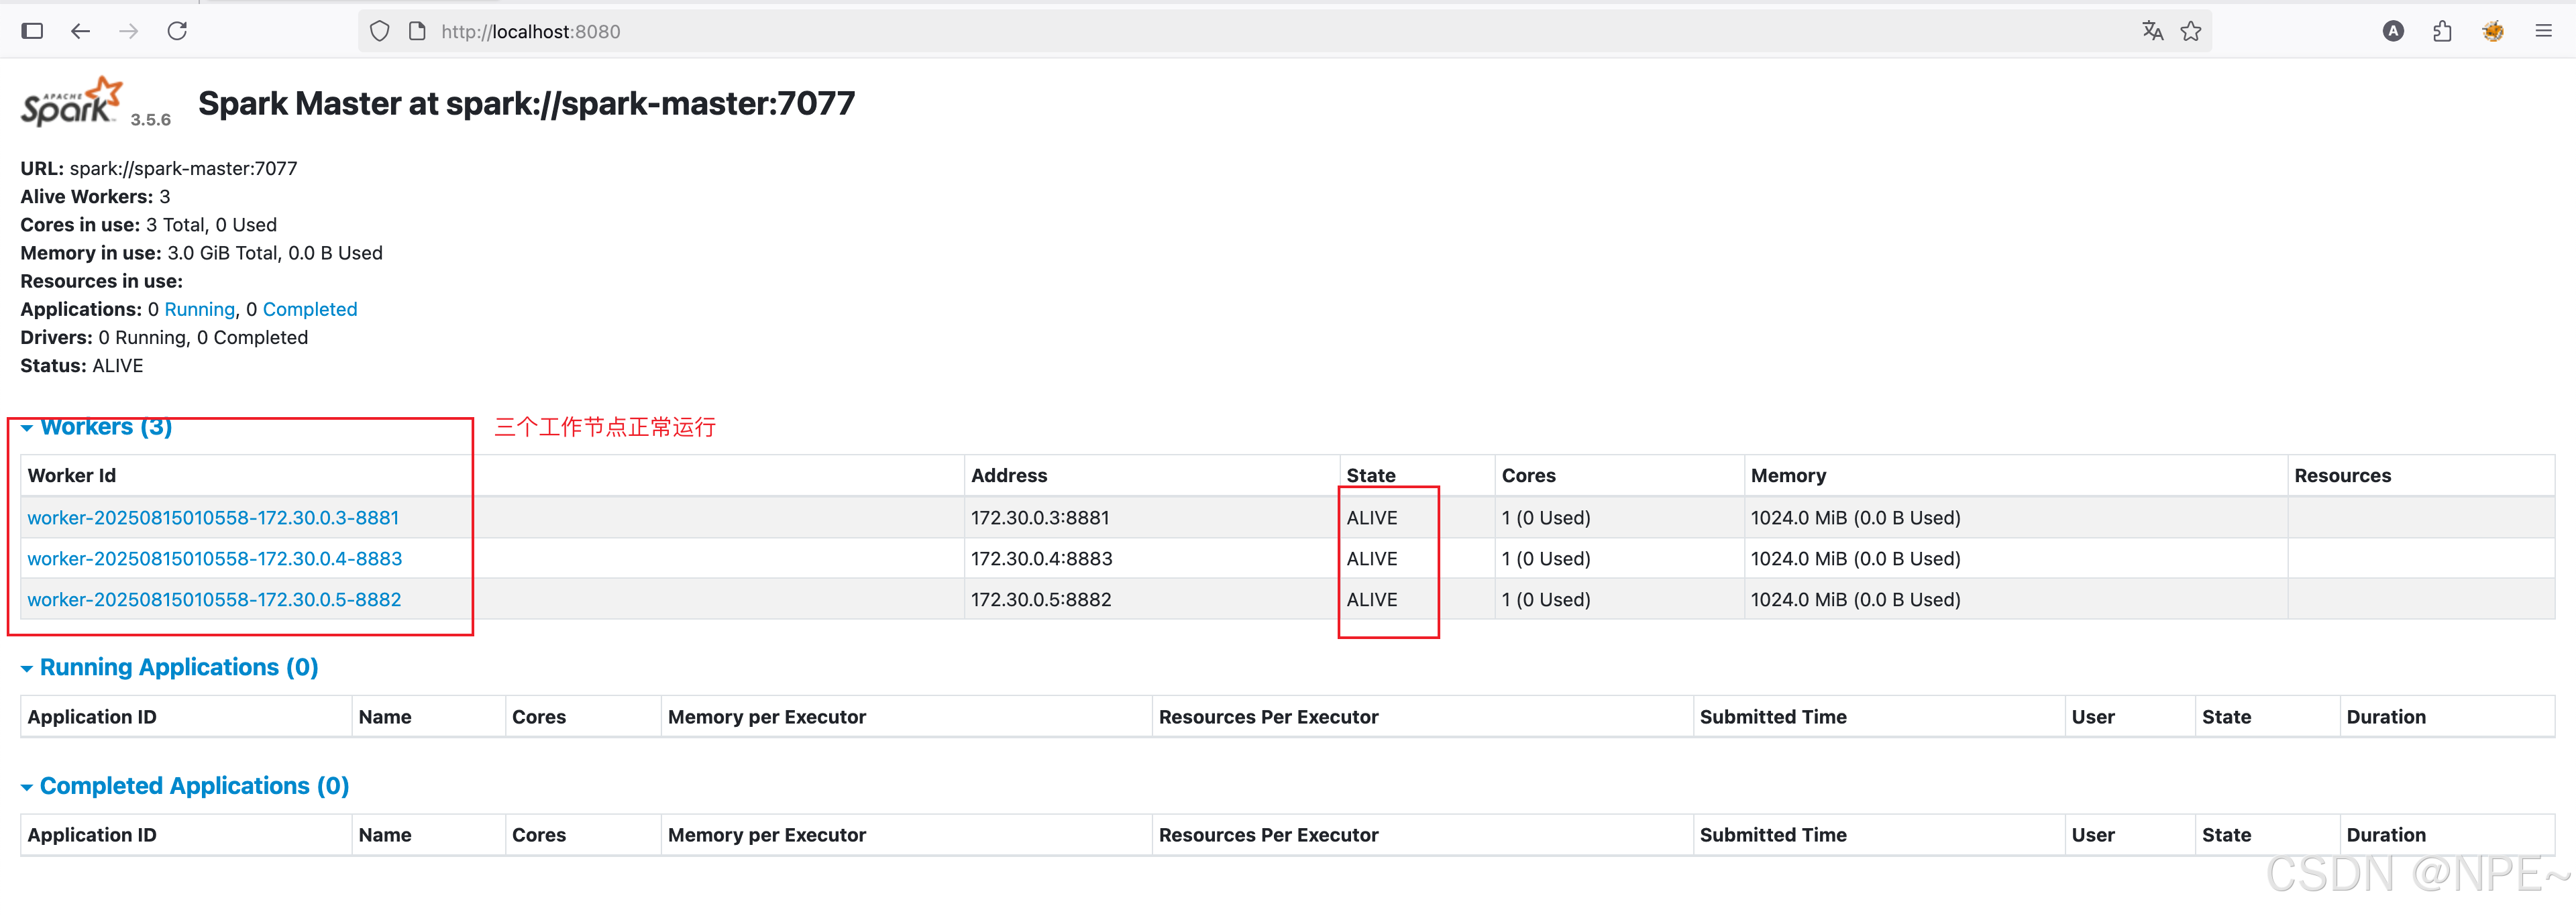Viewport: 2576px width, 916px height.
Task: Translate this page with the translate icon
Action: point(2152,31)
